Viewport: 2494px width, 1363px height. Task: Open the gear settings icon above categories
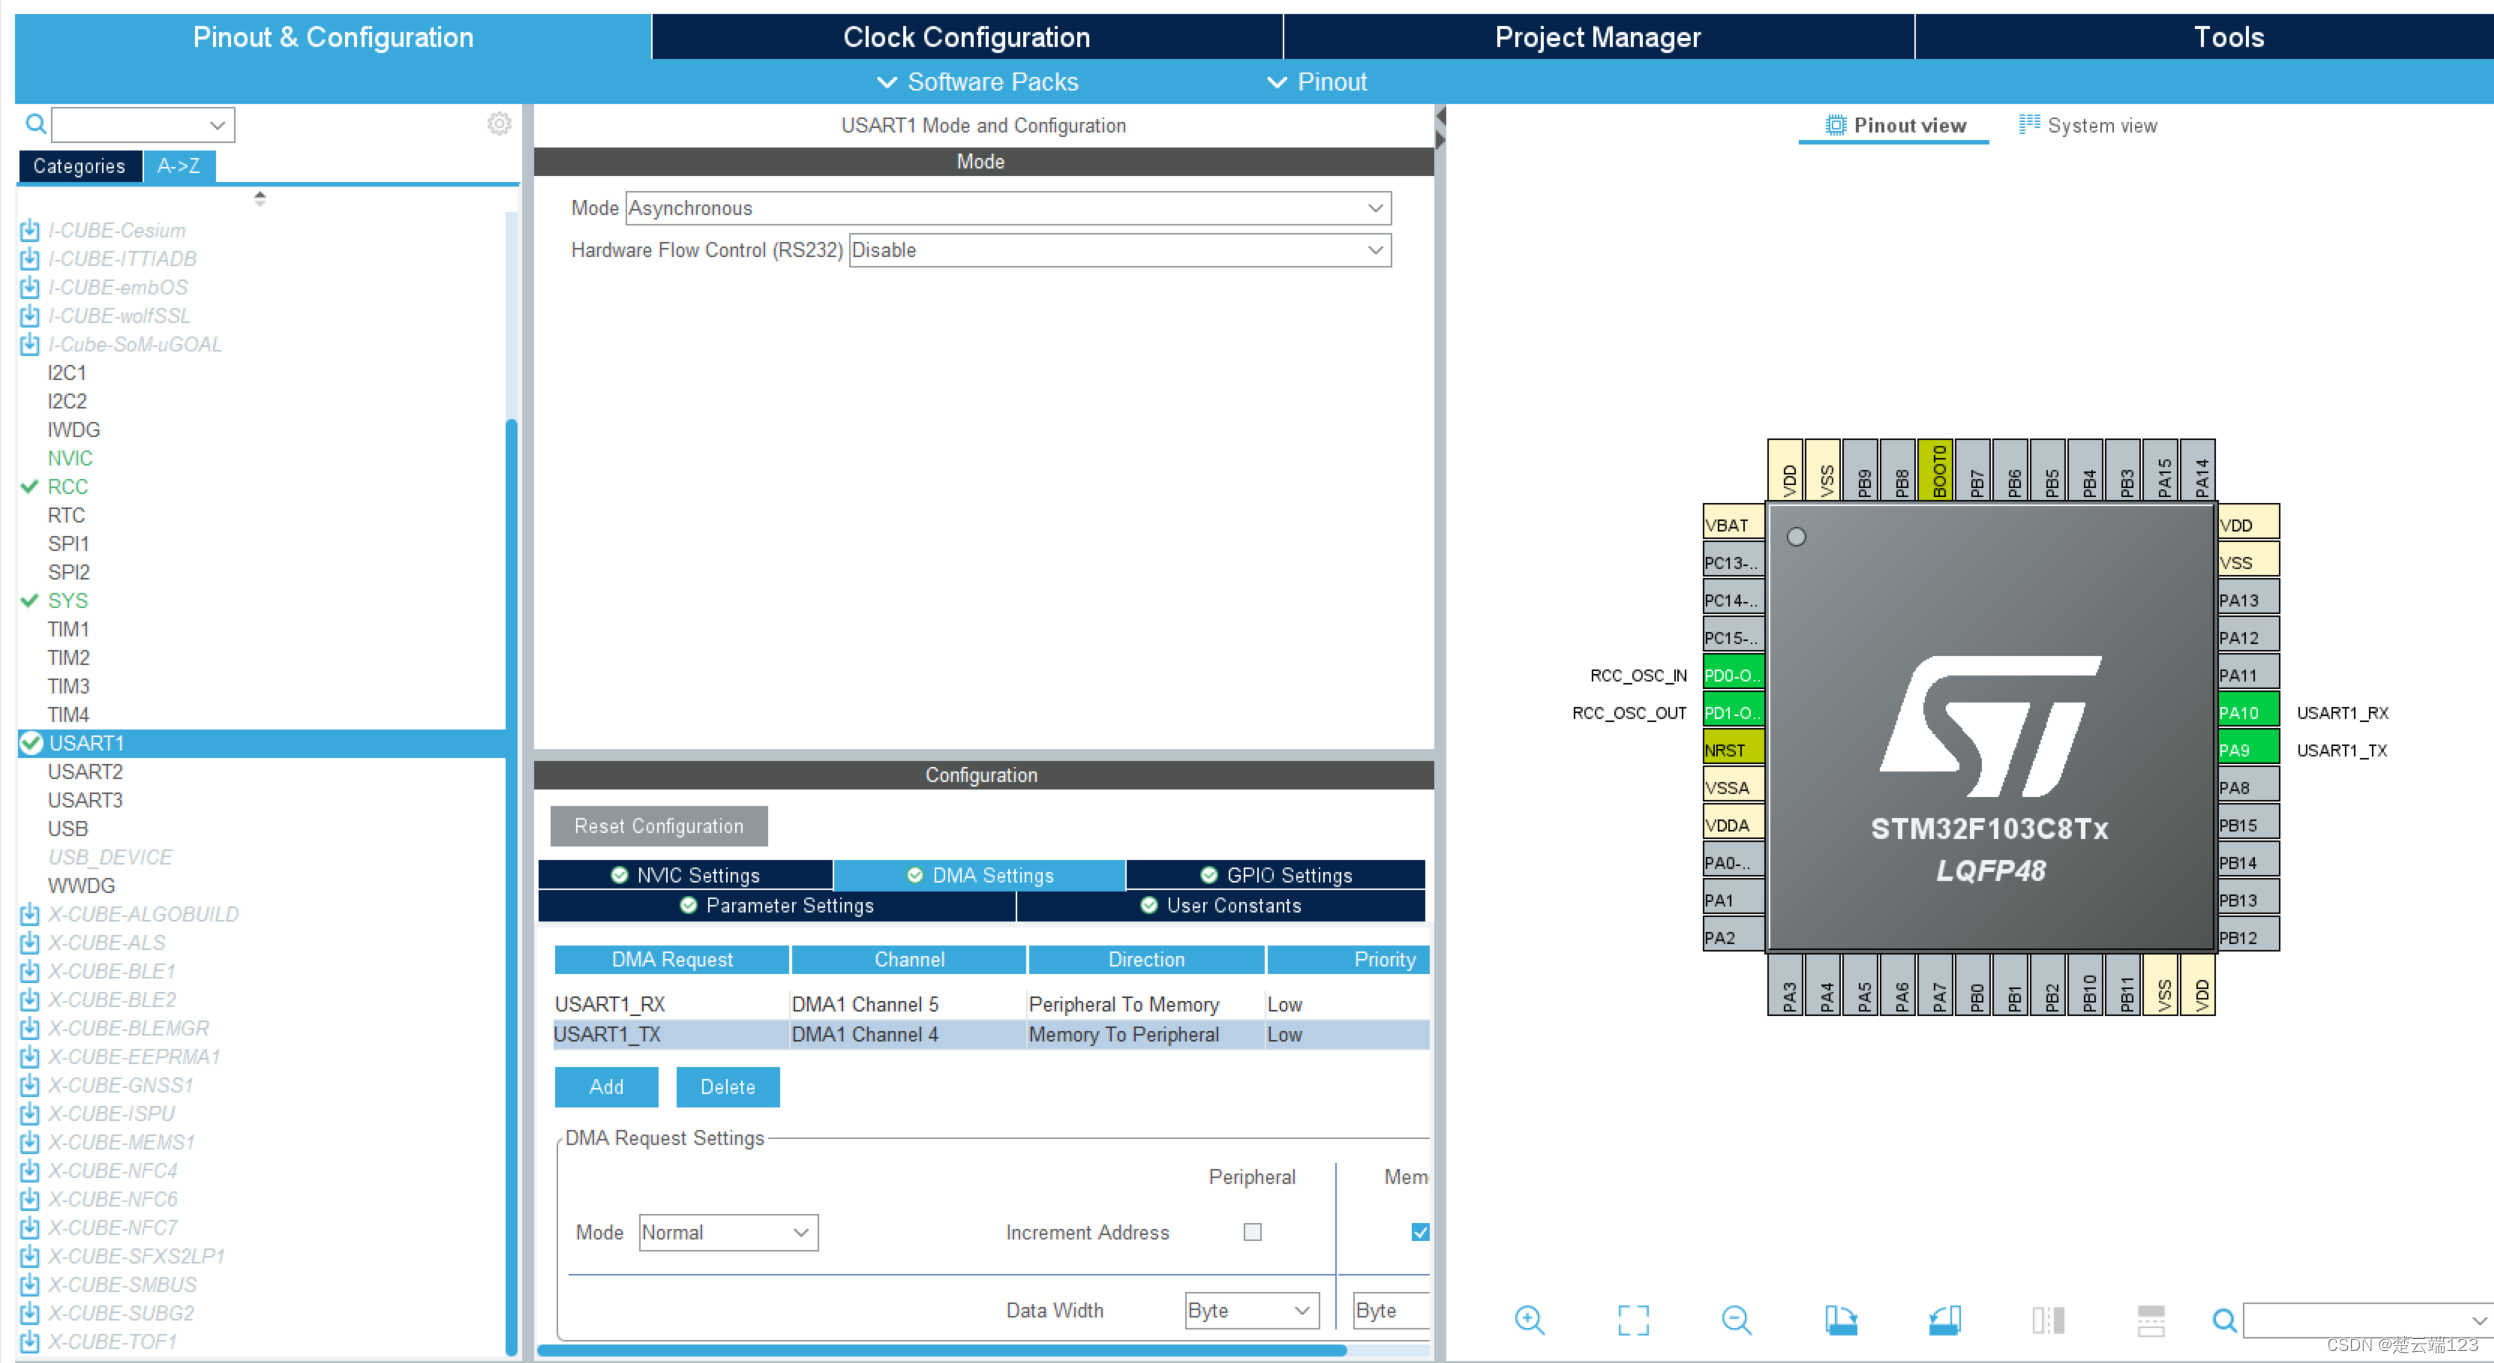[x=499, y=123]
